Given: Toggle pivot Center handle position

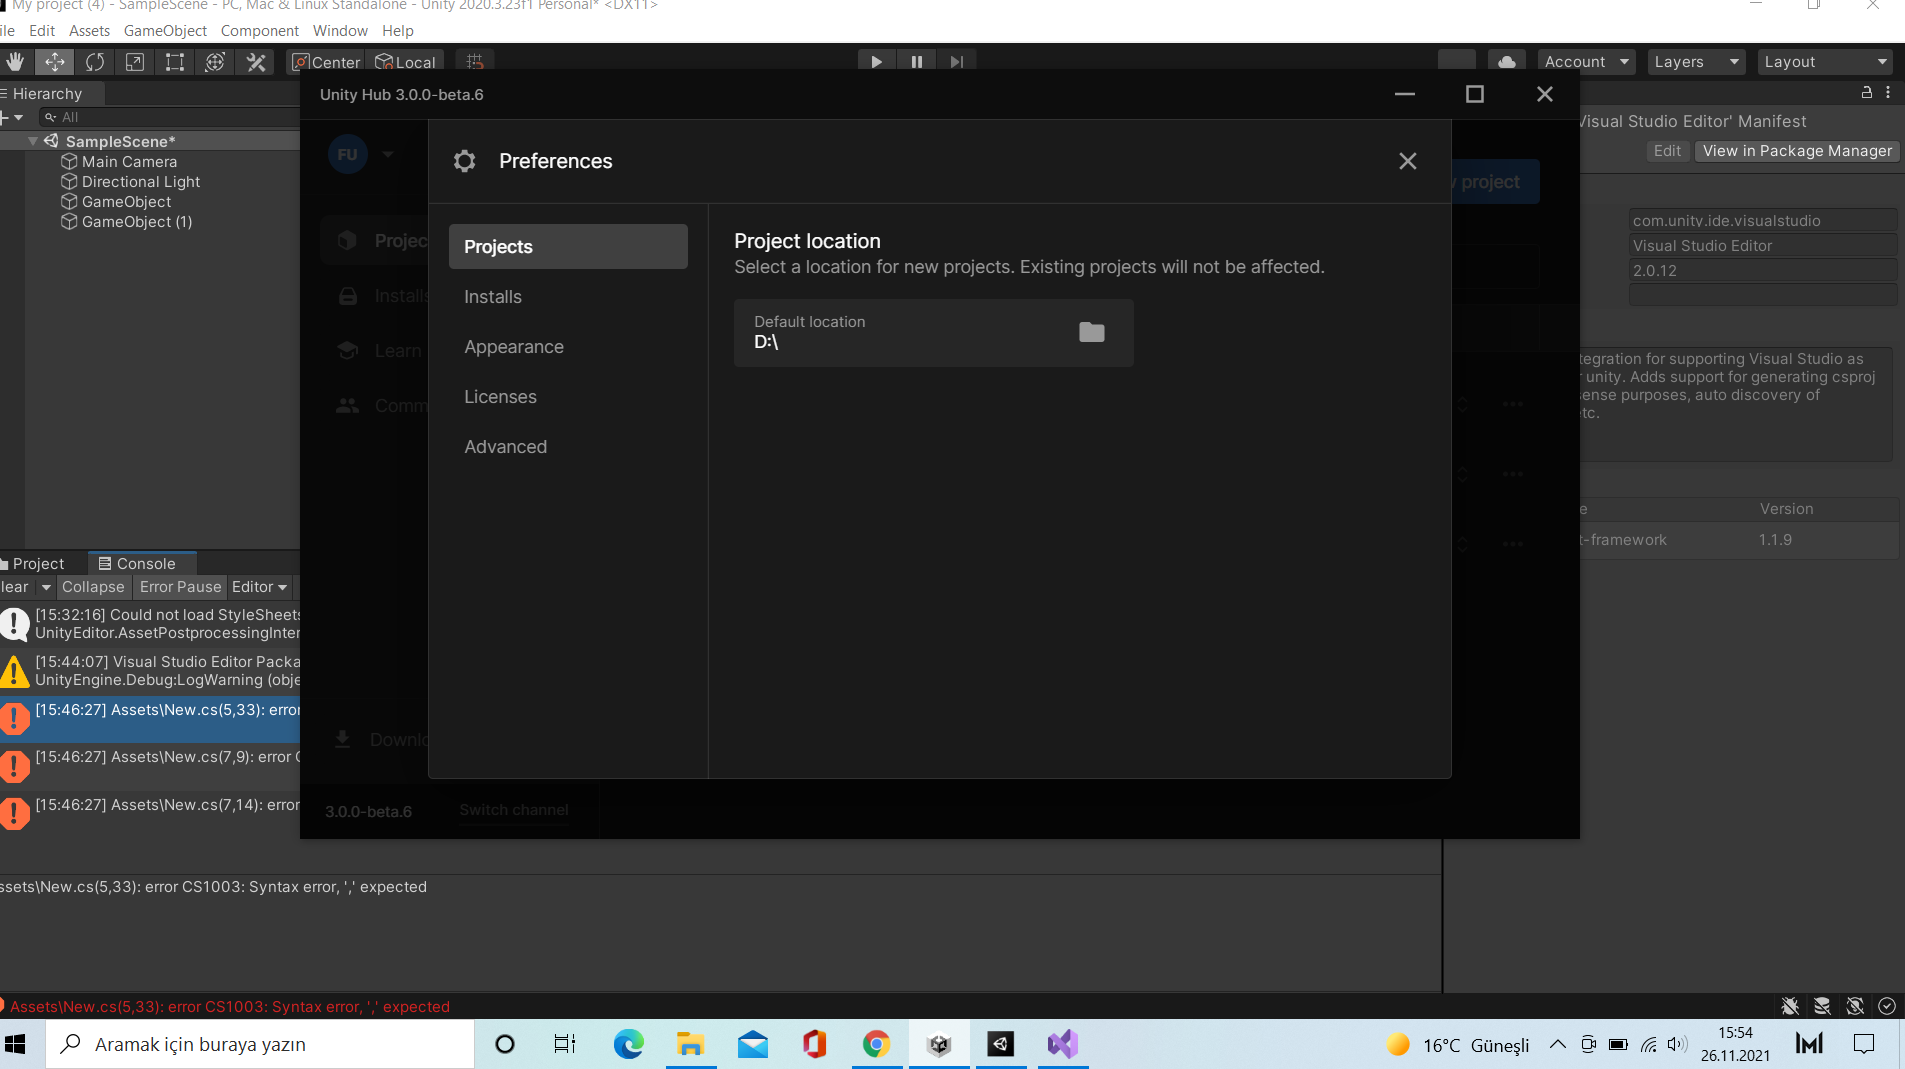Looking at the screenshot, I should 326,62.
